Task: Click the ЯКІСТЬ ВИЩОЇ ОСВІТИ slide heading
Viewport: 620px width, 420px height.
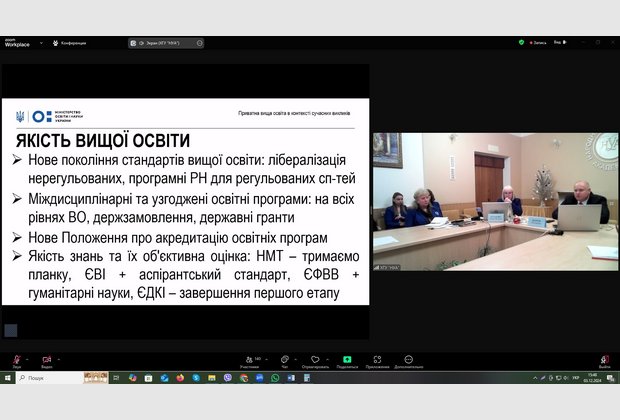Action: (103, 141)
